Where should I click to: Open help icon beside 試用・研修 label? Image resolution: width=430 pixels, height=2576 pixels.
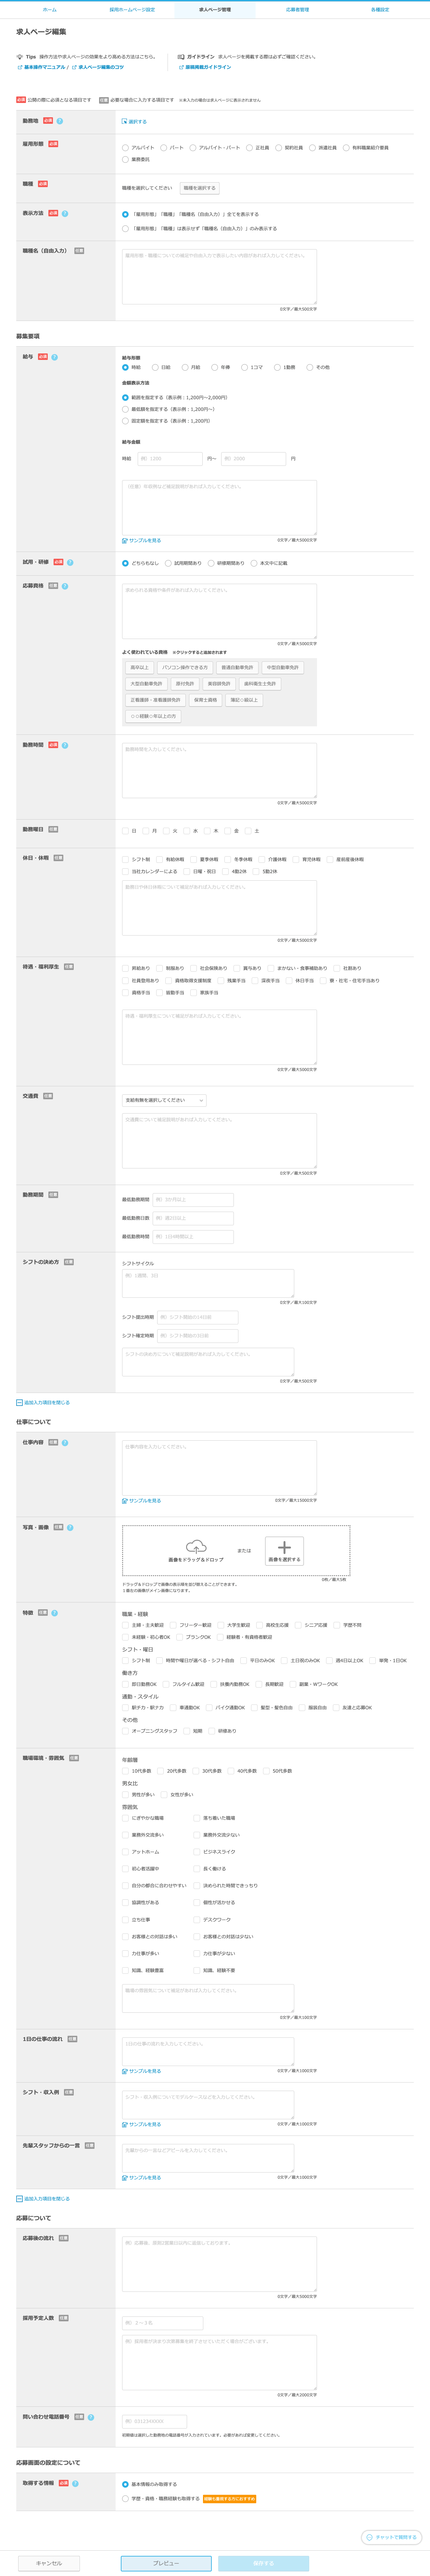pyautogui.click(x=70, y=562)
